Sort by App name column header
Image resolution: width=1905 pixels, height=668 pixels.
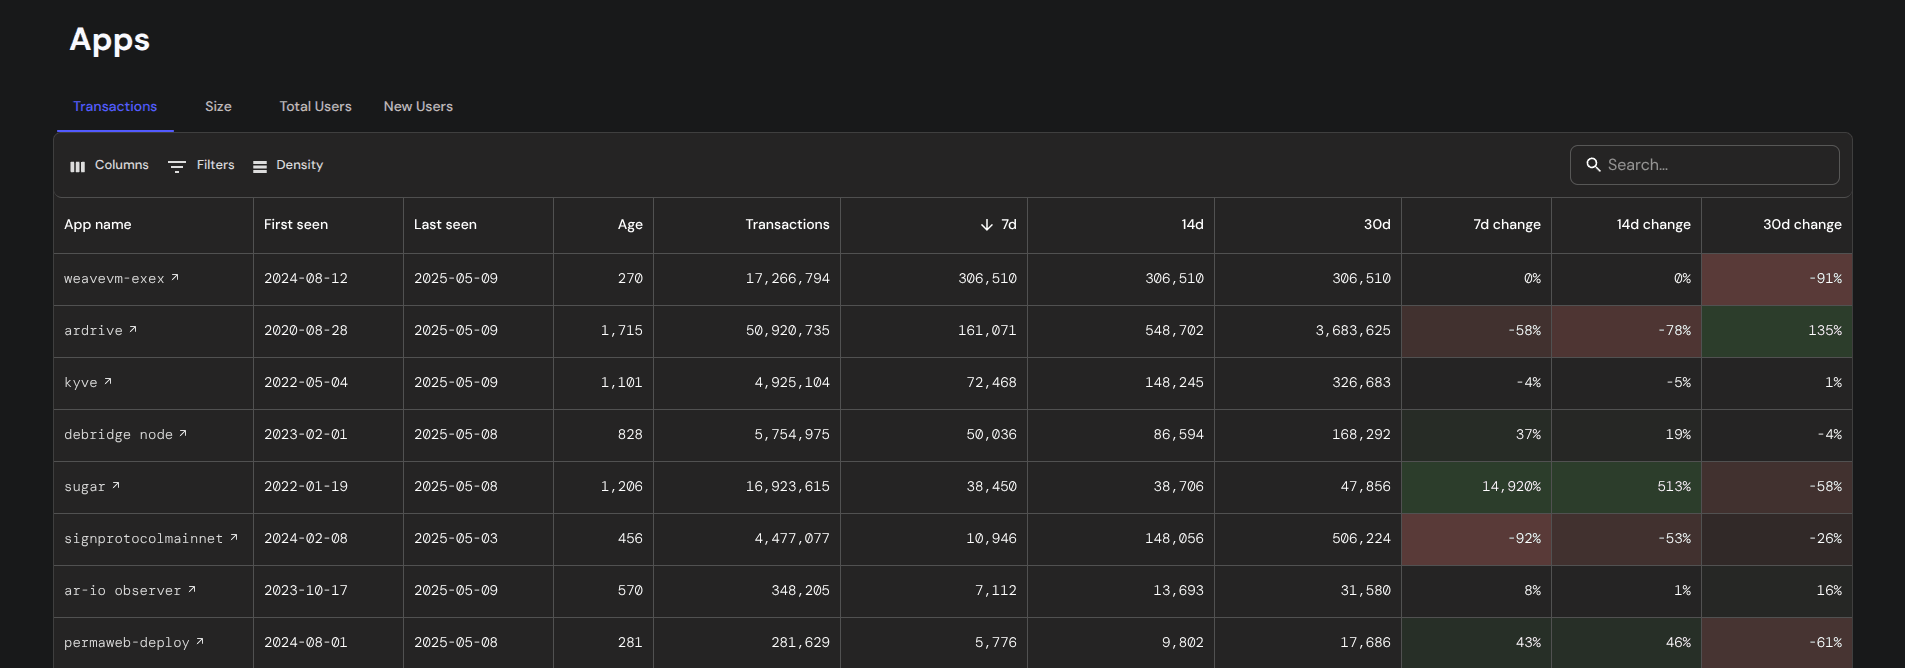[98, 225]
